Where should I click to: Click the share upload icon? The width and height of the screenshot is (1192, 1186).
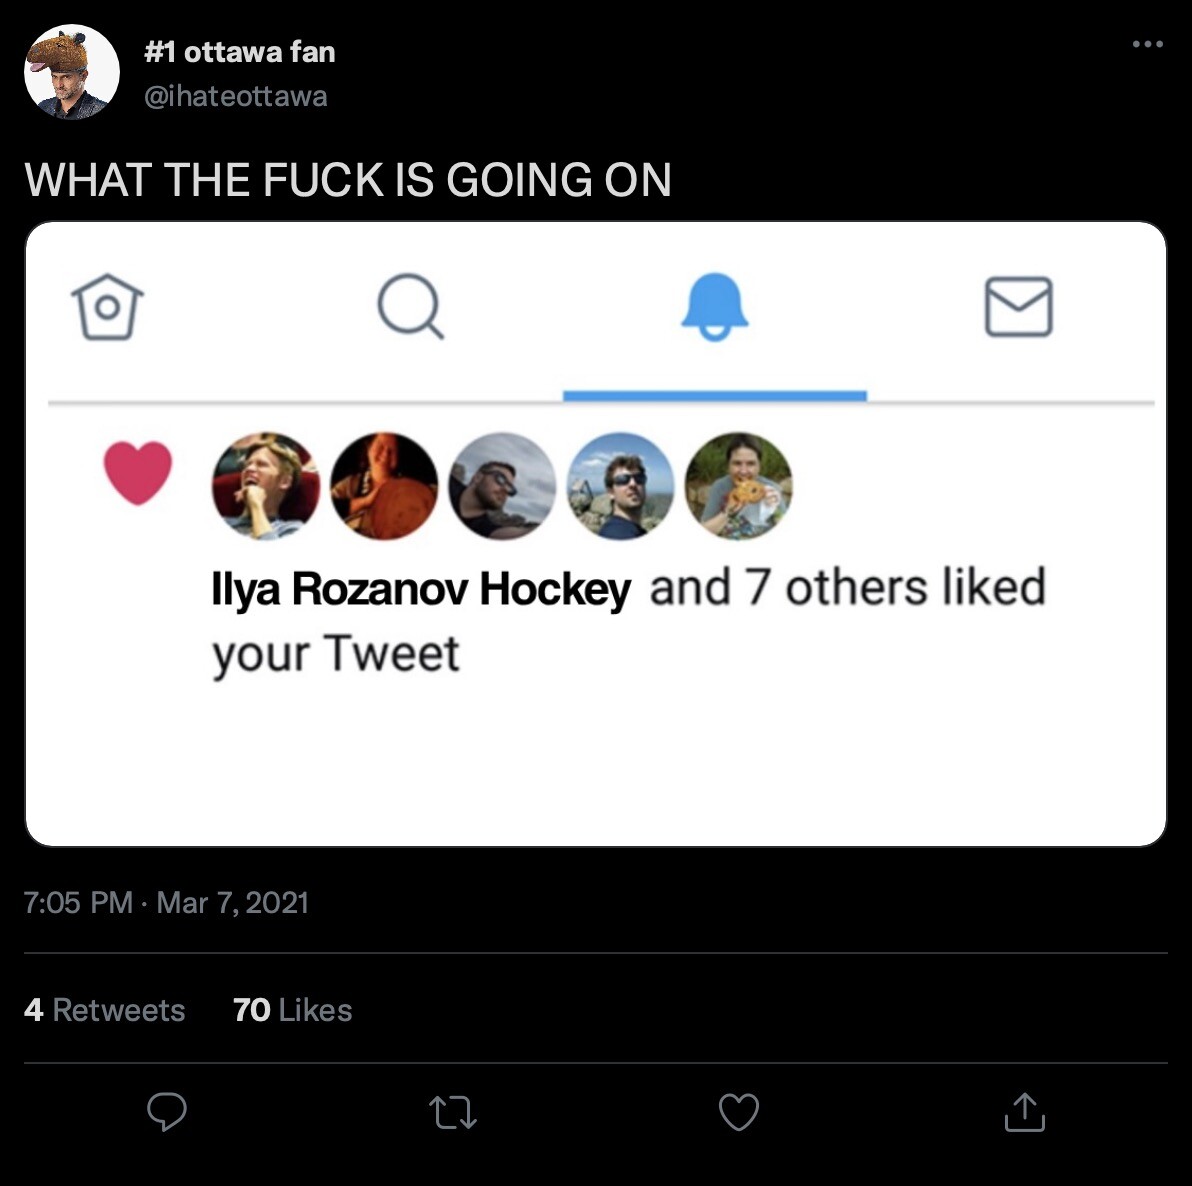[x=1024, y=1112]
